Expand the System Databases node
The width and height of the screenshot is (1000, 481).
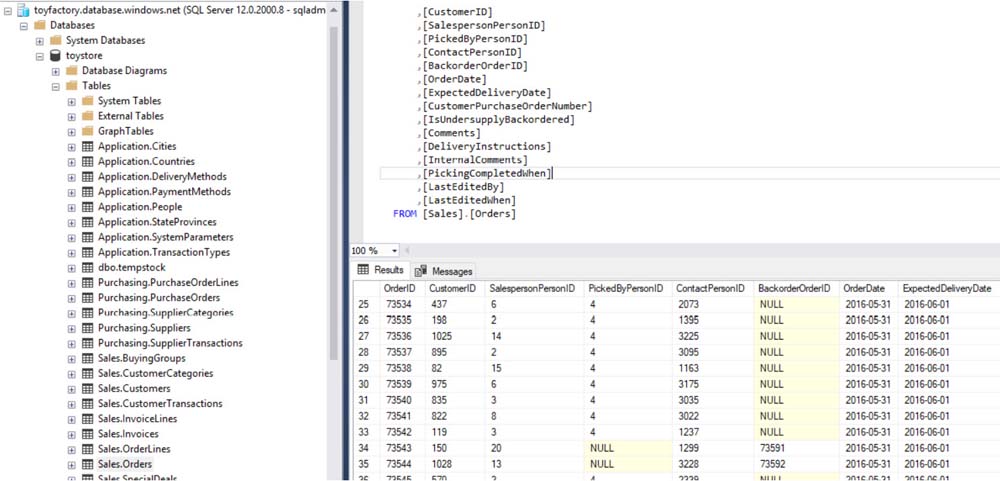coord(40,41)
